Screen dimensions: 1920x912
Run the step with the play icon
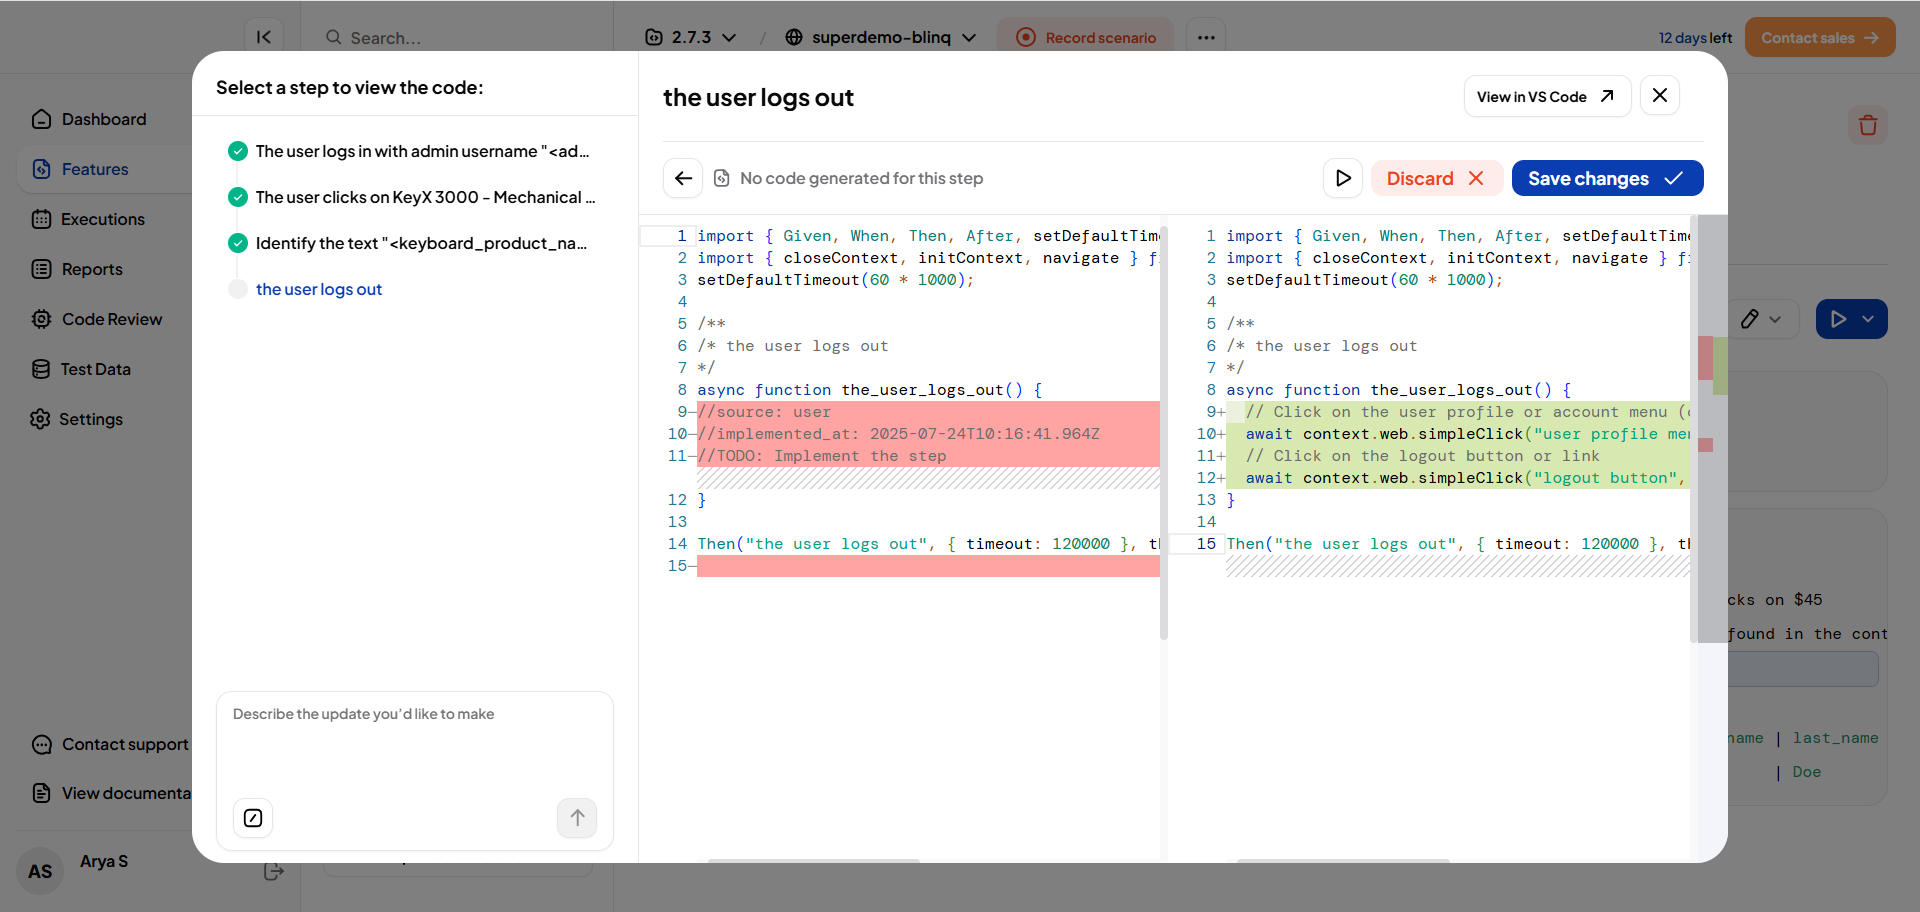coord(1343,178)
